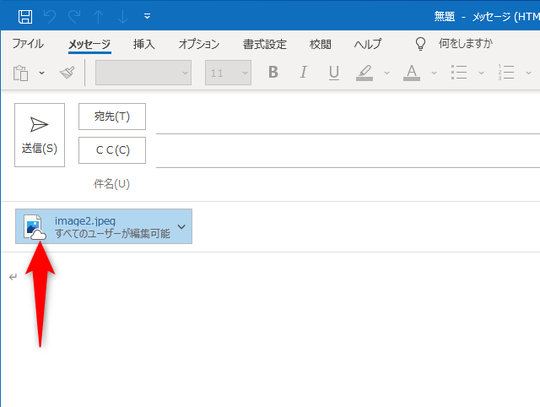Switch to 書式設定 tab
Image resolution: width=540 pixels, height=407 pixels.
[x=264, y=44]
